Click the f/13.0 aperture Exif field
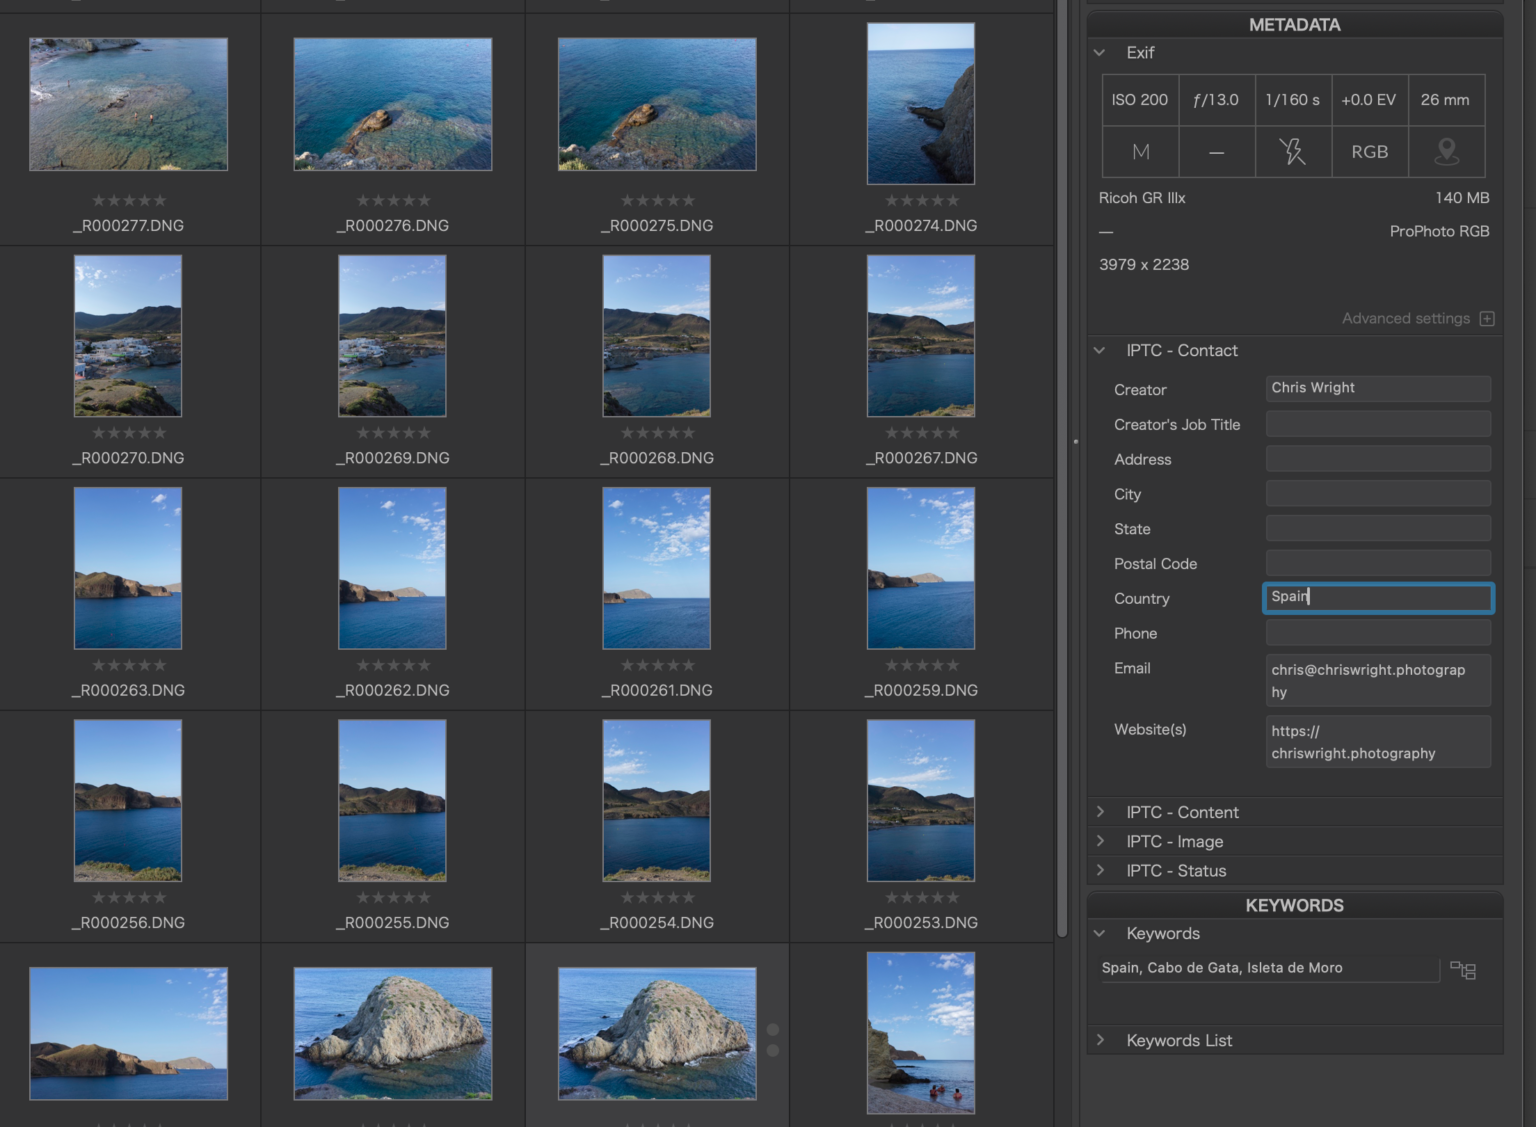 pyautogui.click(x=1217, y=100)
